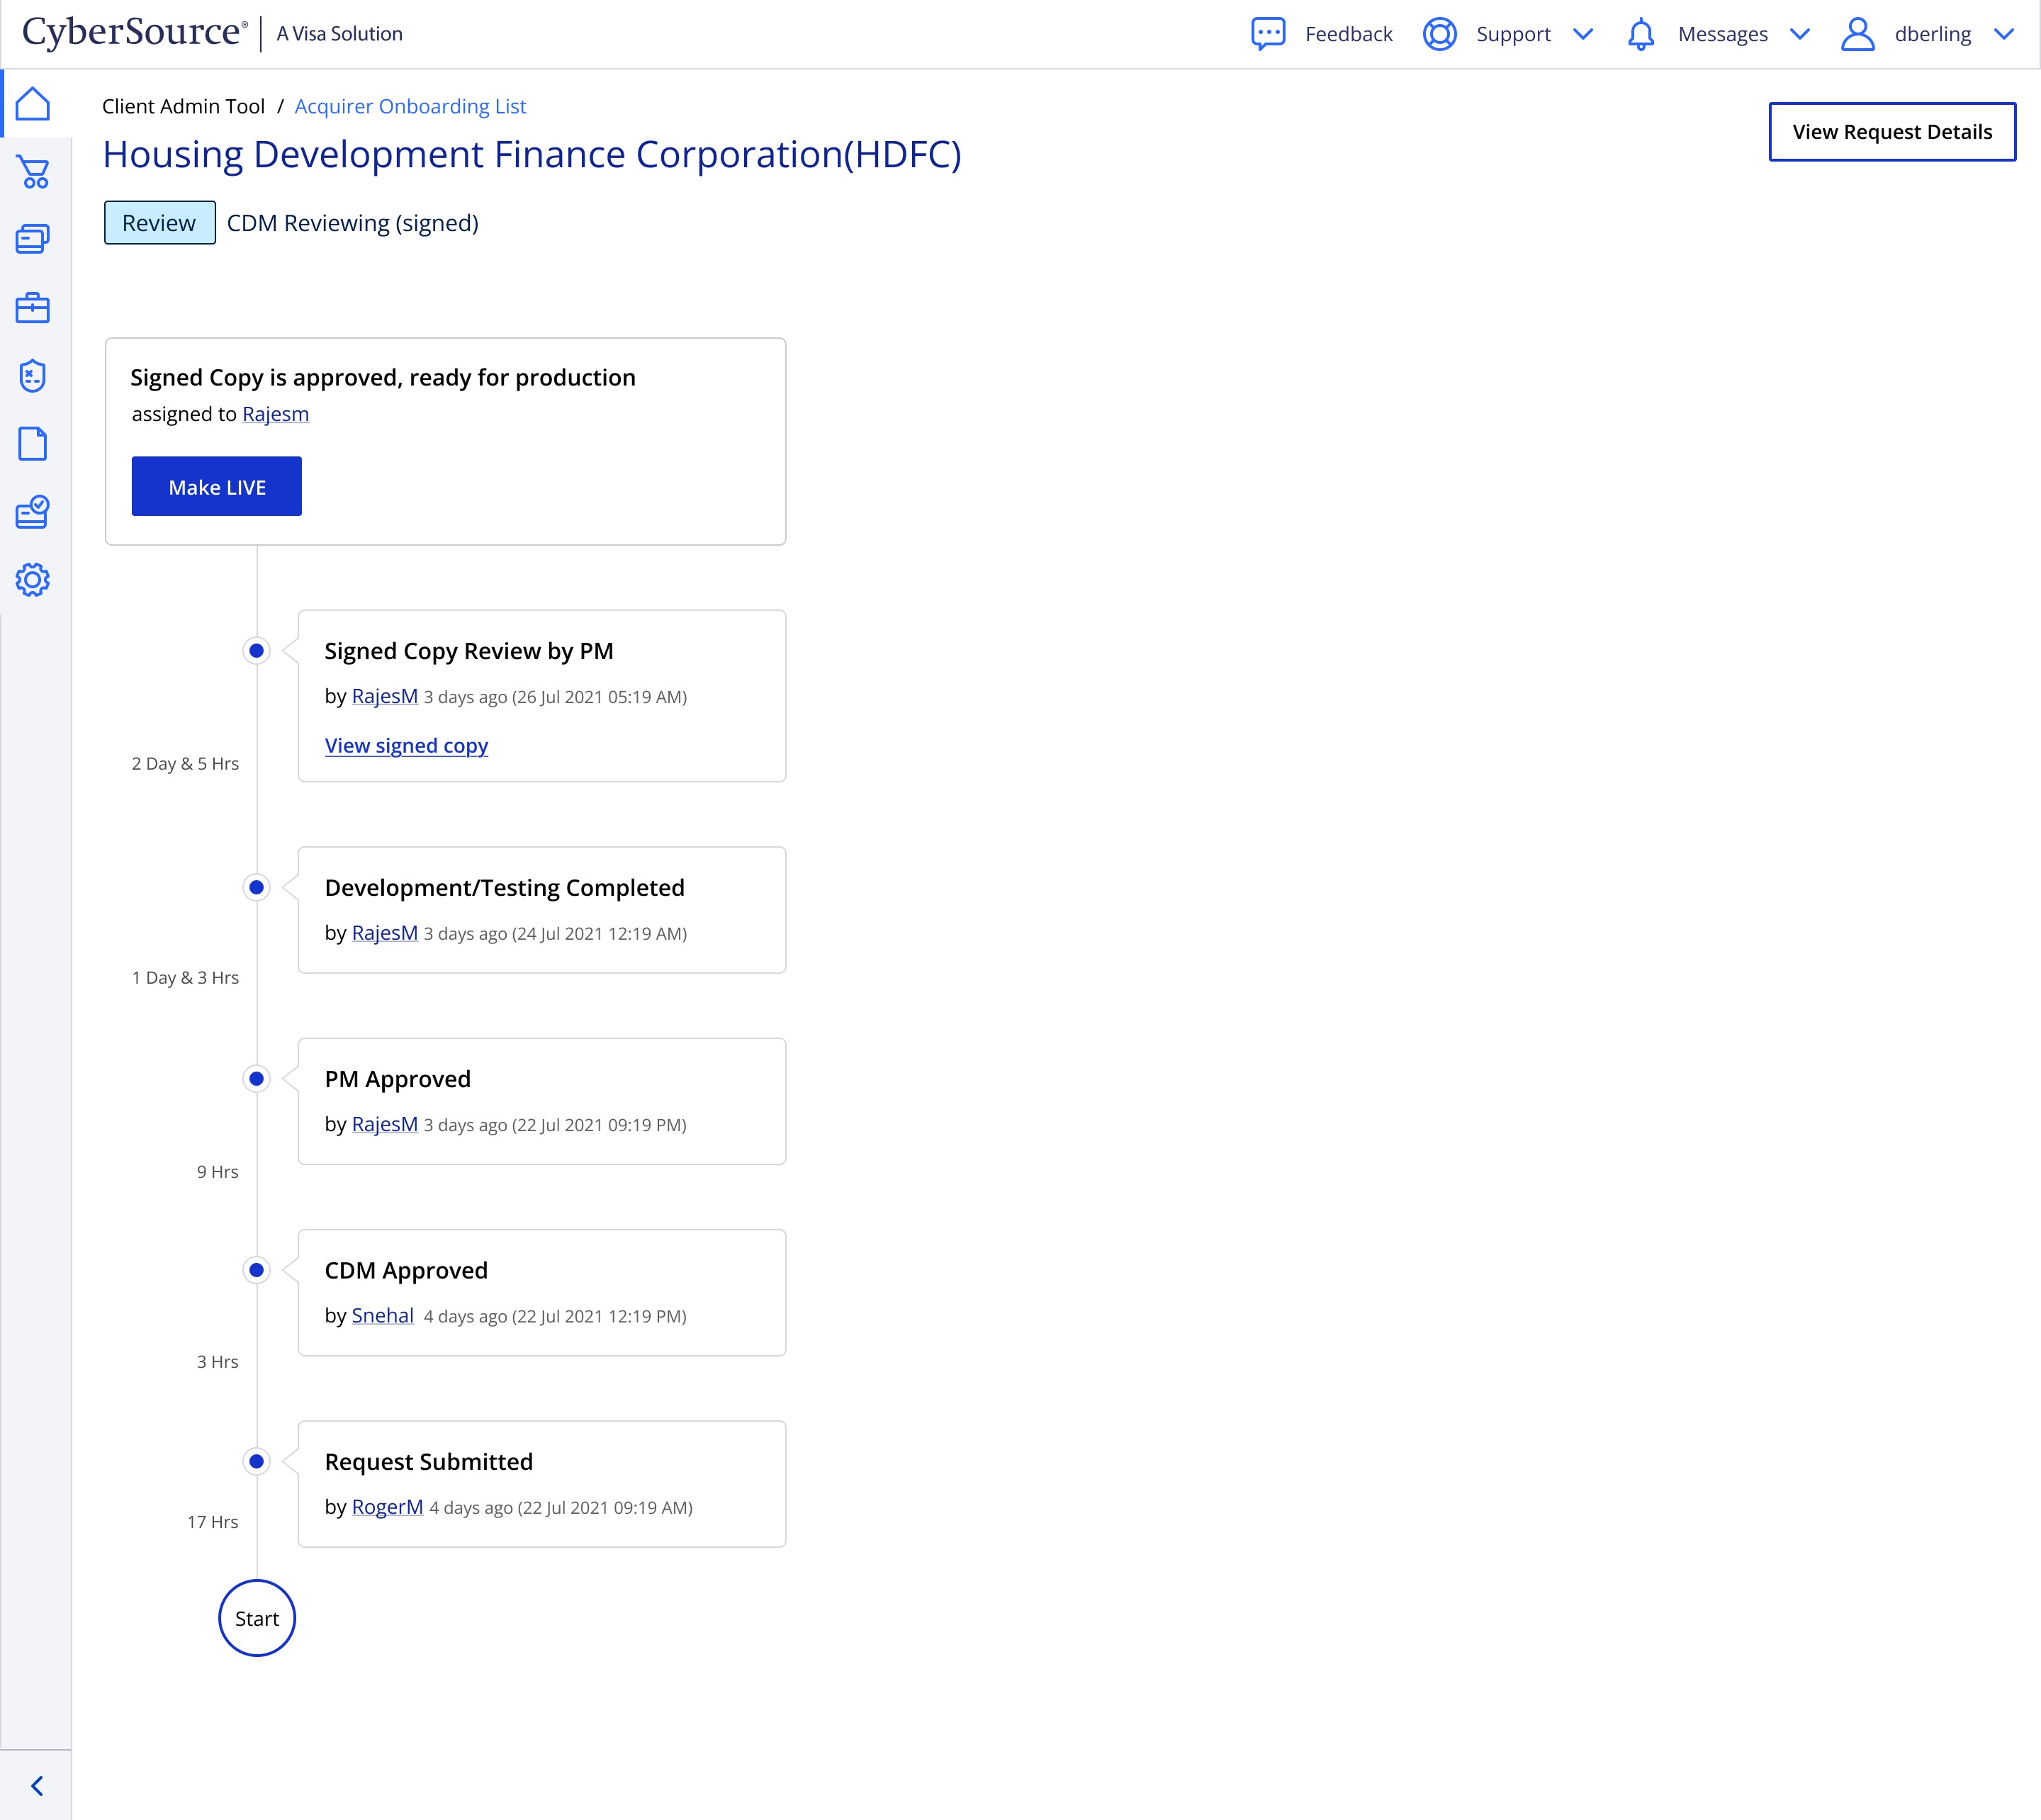Click the Make LIVE button

coord(217,487)
